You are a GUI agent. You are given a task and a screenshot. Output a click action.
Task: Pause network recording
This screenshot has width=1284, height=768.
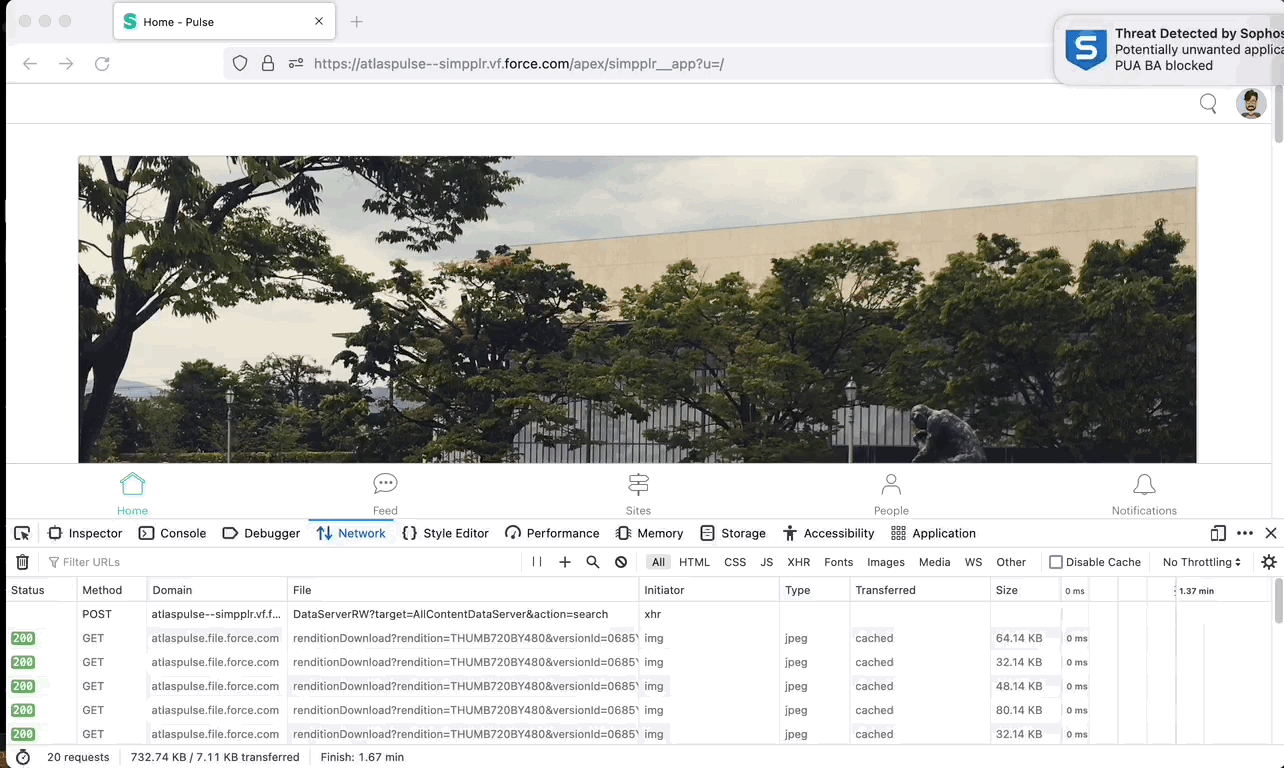pos(537,562)
